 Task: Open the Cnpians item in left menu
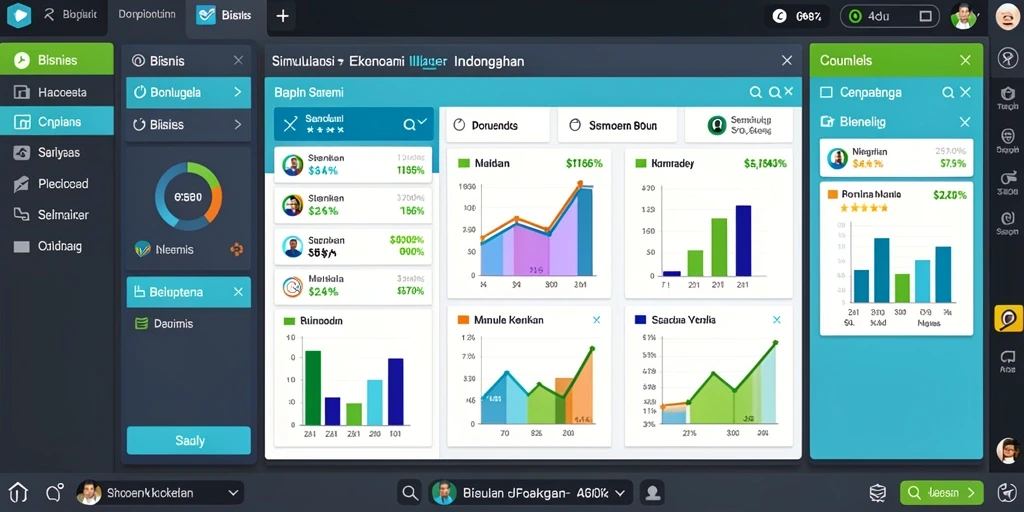pyautogui.click(x=57, y=121)
